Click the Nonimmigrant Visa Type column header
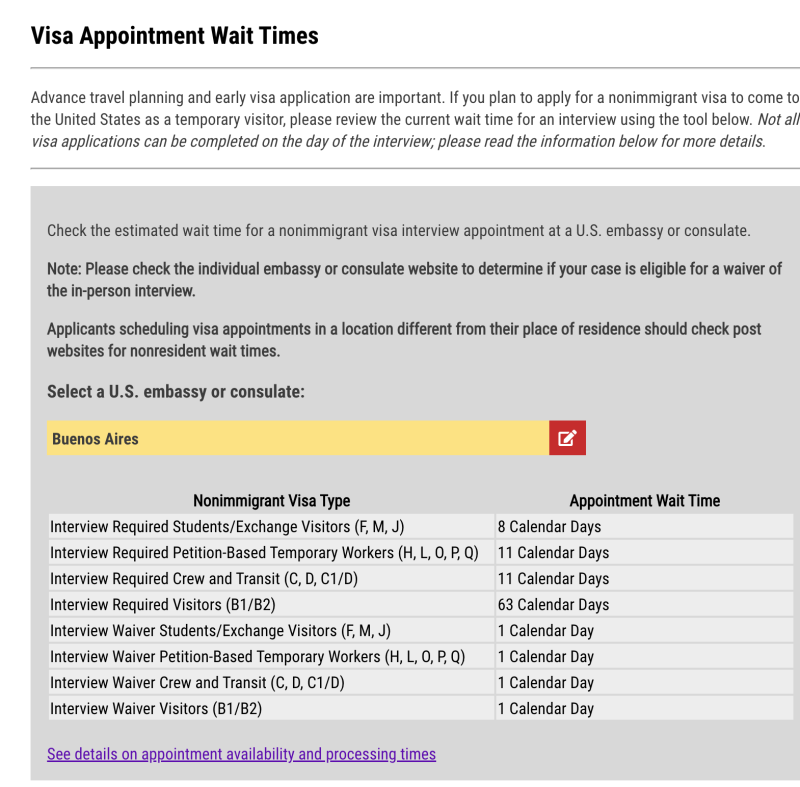The width and height of the screenshot is (800, 787). [271, 501]
